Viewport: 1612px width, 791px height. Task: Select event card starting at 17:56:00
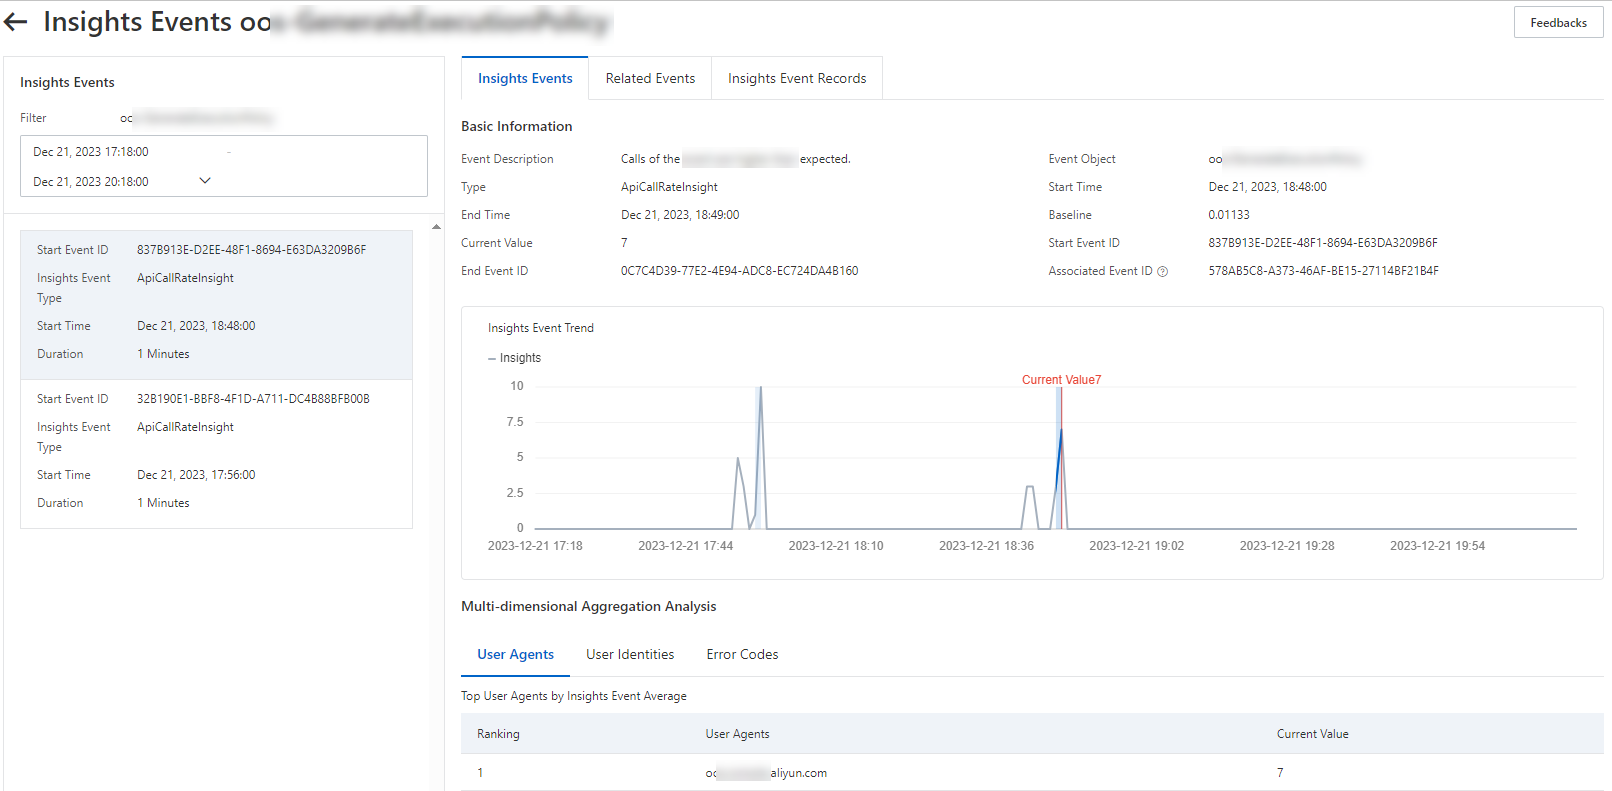click(x=216, y=454)
